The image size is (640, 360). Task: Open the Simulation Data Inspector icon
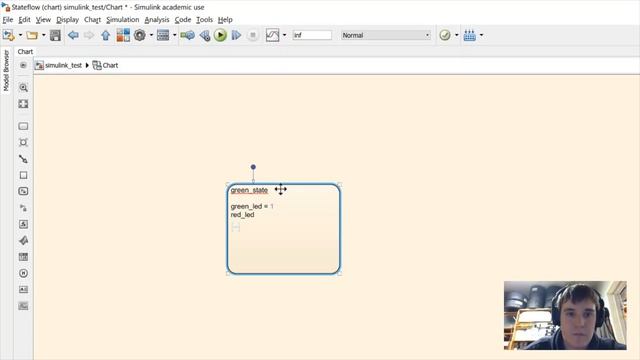(273, 35)
